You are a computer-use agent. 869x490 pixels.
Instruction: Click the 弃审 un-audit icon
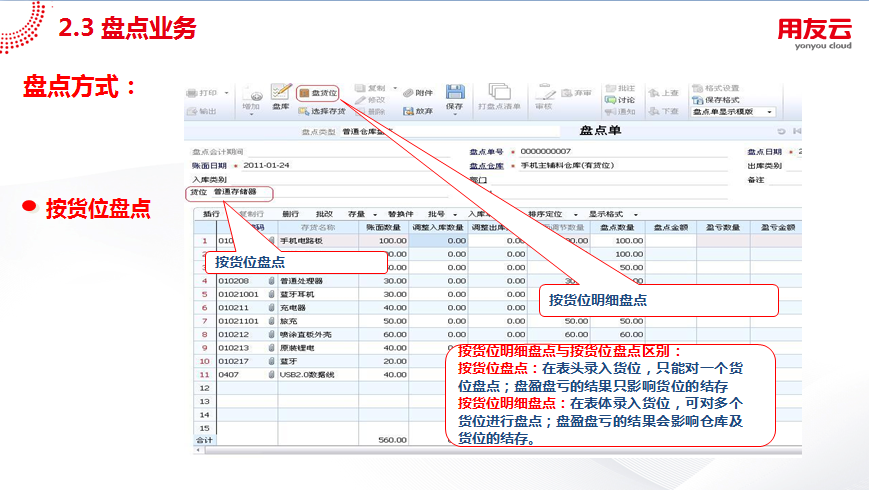coord(566,93)
